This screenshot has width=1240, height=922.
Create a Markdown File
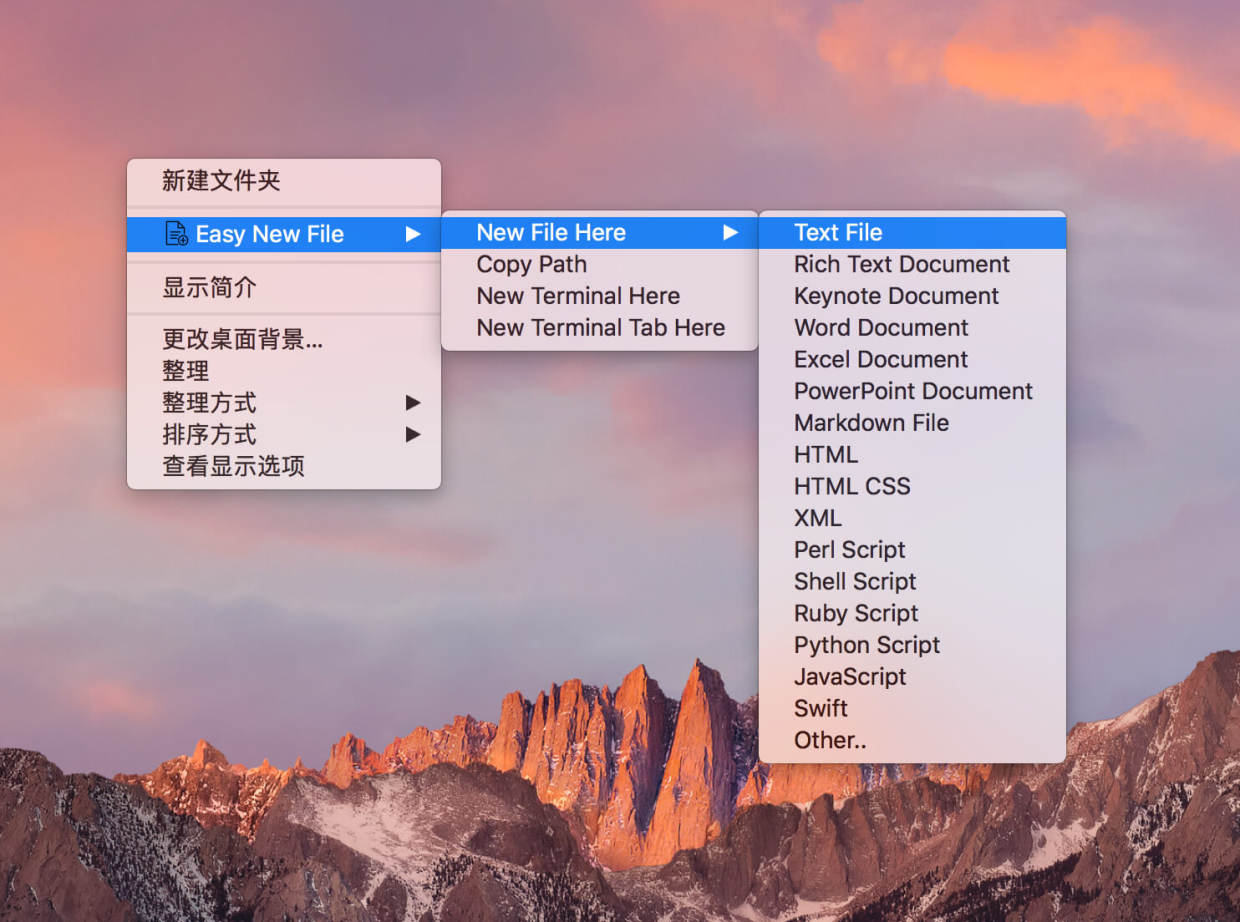coord(912,423)
